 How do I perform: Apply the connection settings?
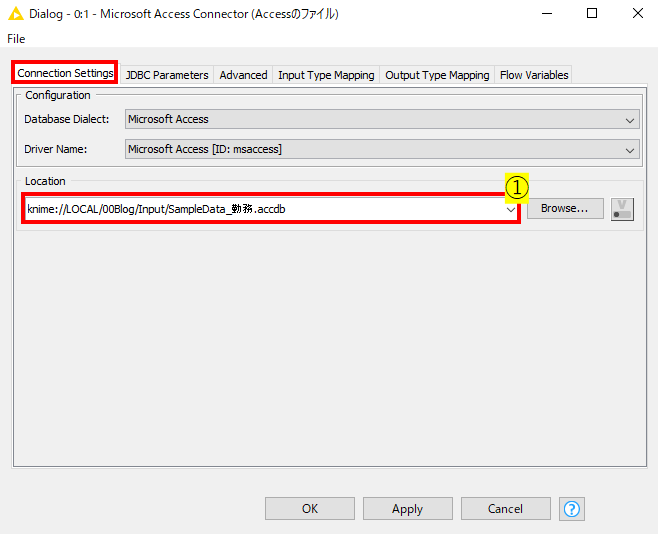click(x=407, y=508)
